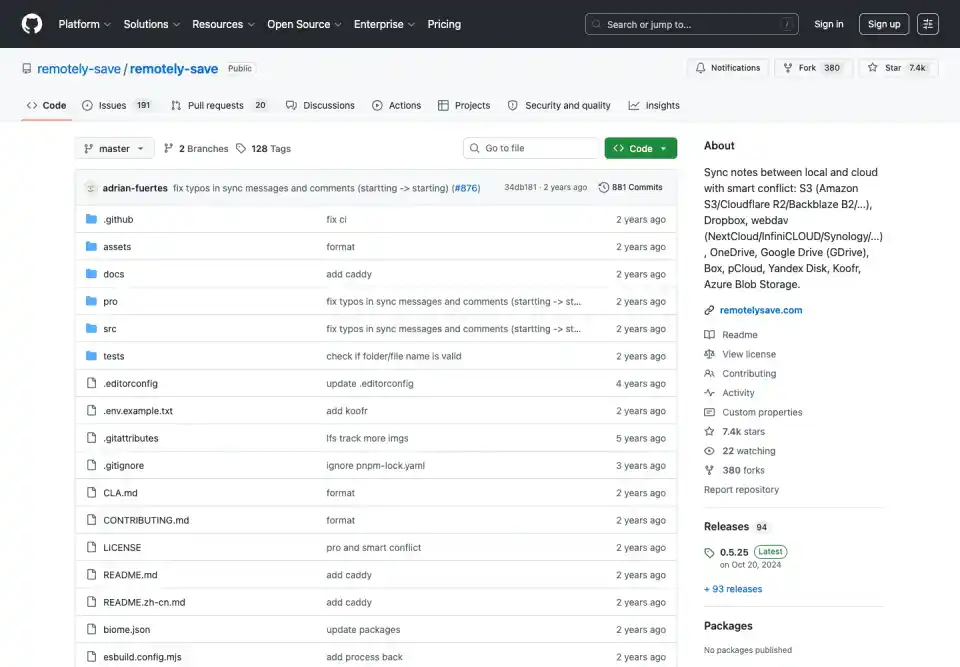
Task: Click the Contributing people icon
Action: tap(709, 373)
